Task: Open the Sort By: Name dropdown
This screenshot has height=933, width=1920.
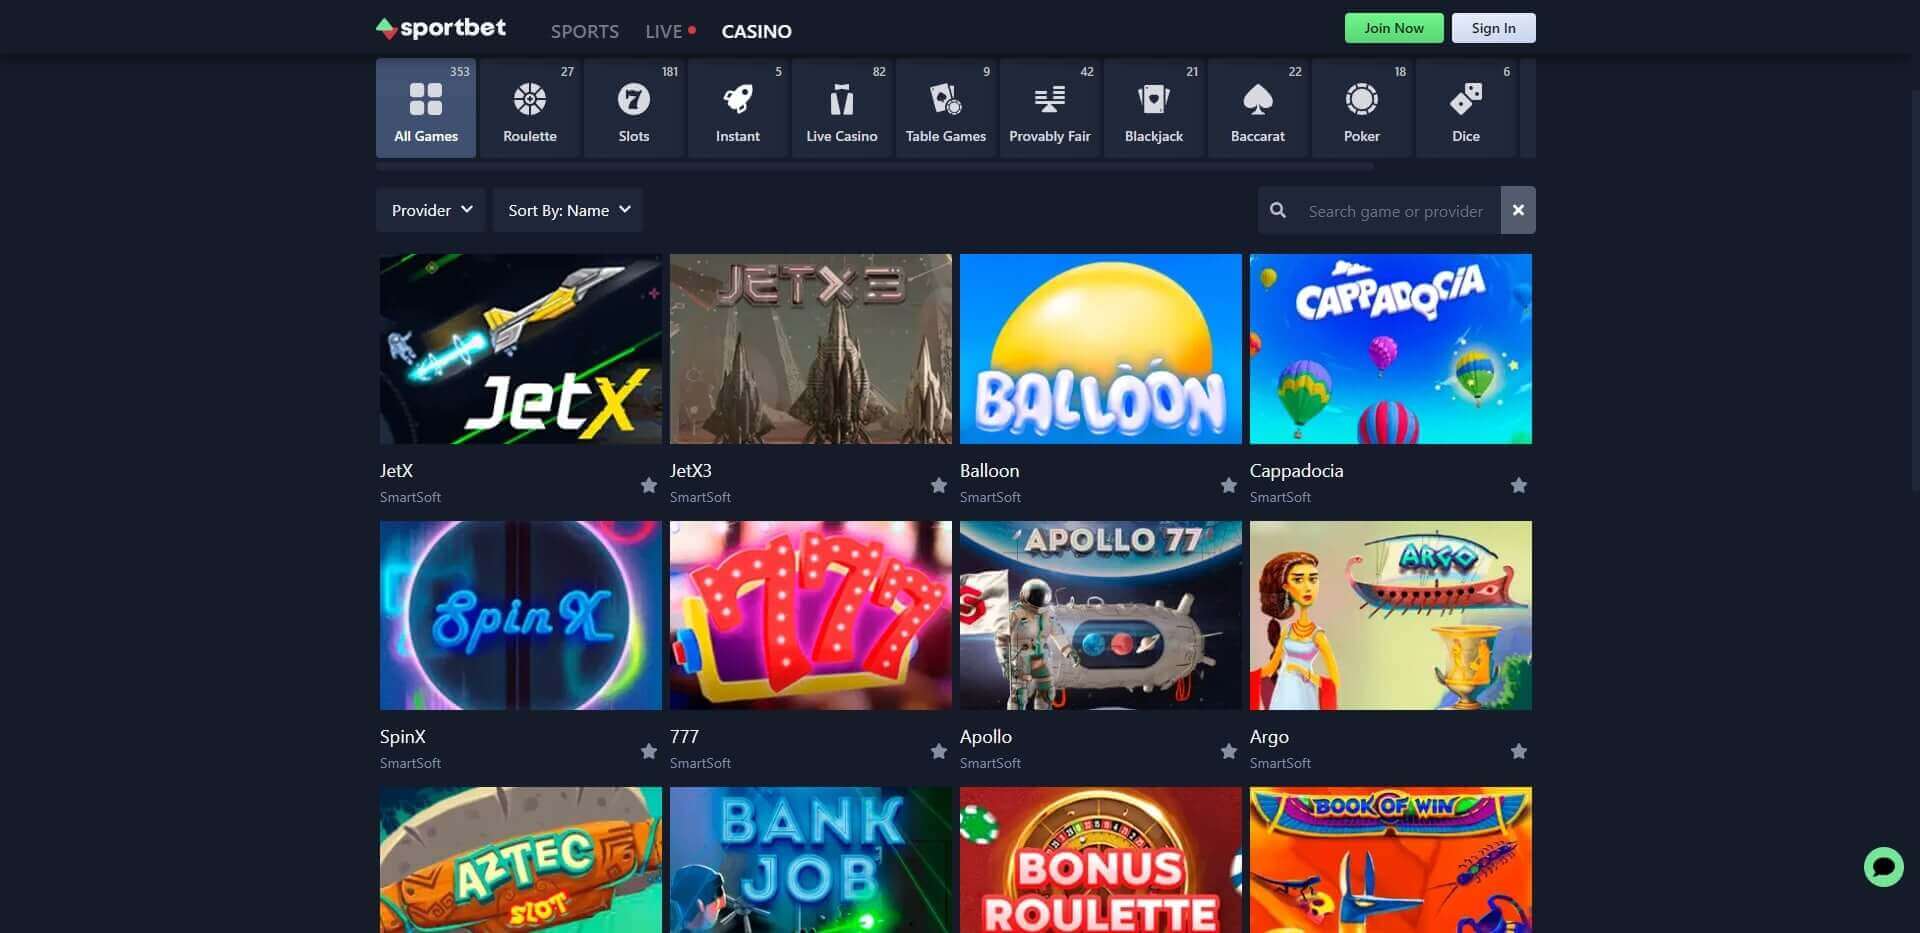Action: [567, 210]
